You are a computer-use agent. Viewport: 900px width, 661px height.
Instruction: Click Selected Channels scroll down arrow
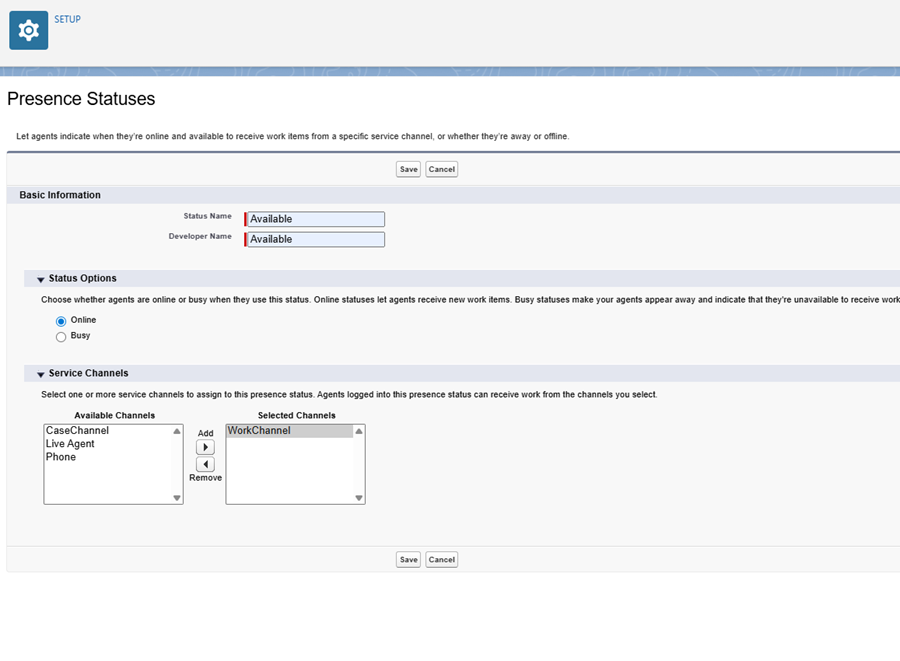pyautogui.click(x=359, y=498)
